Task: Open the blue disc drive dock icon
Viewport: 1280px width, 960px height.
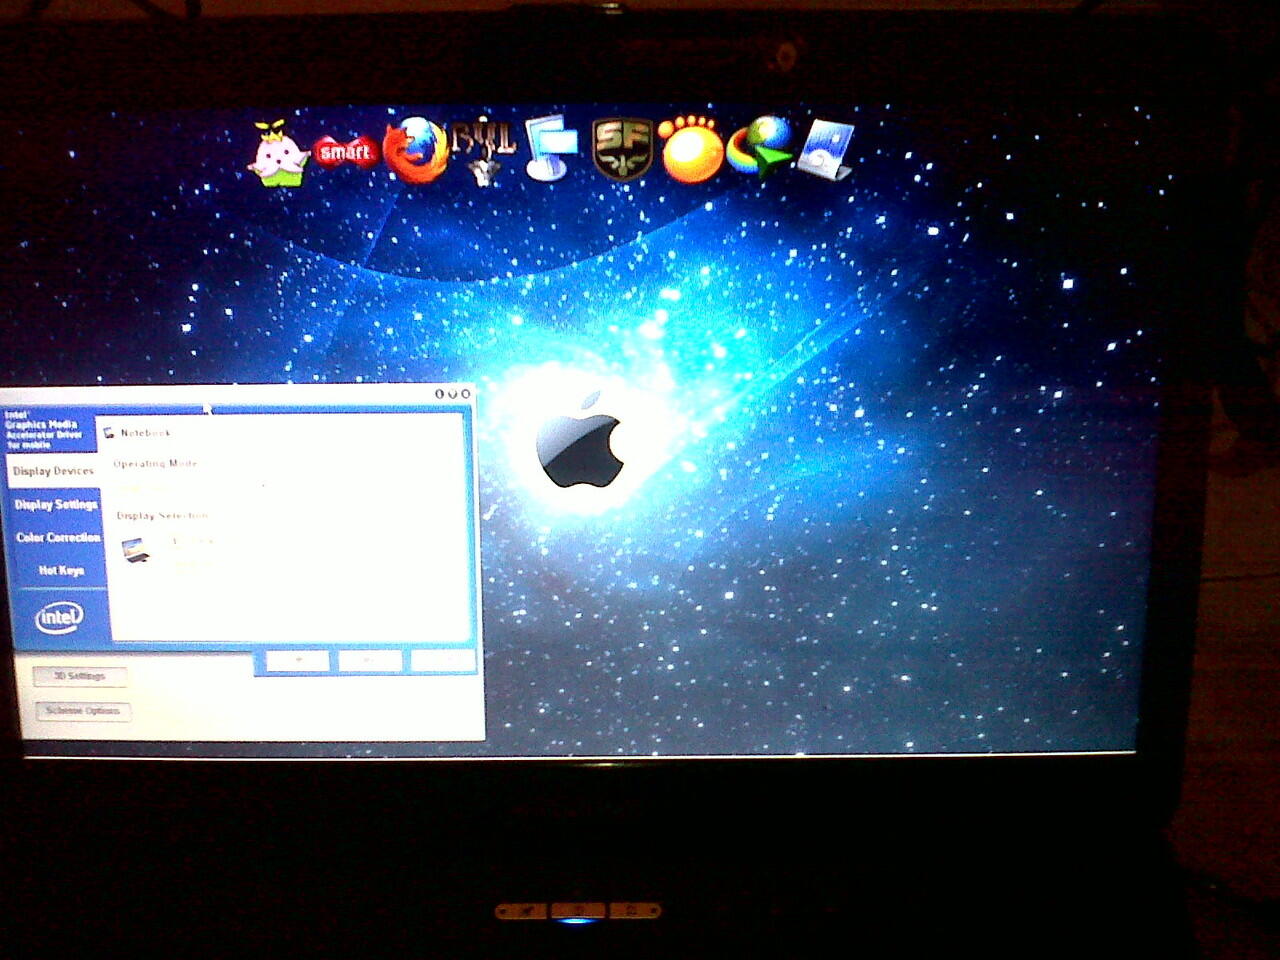Action: (x=826, y=150)
